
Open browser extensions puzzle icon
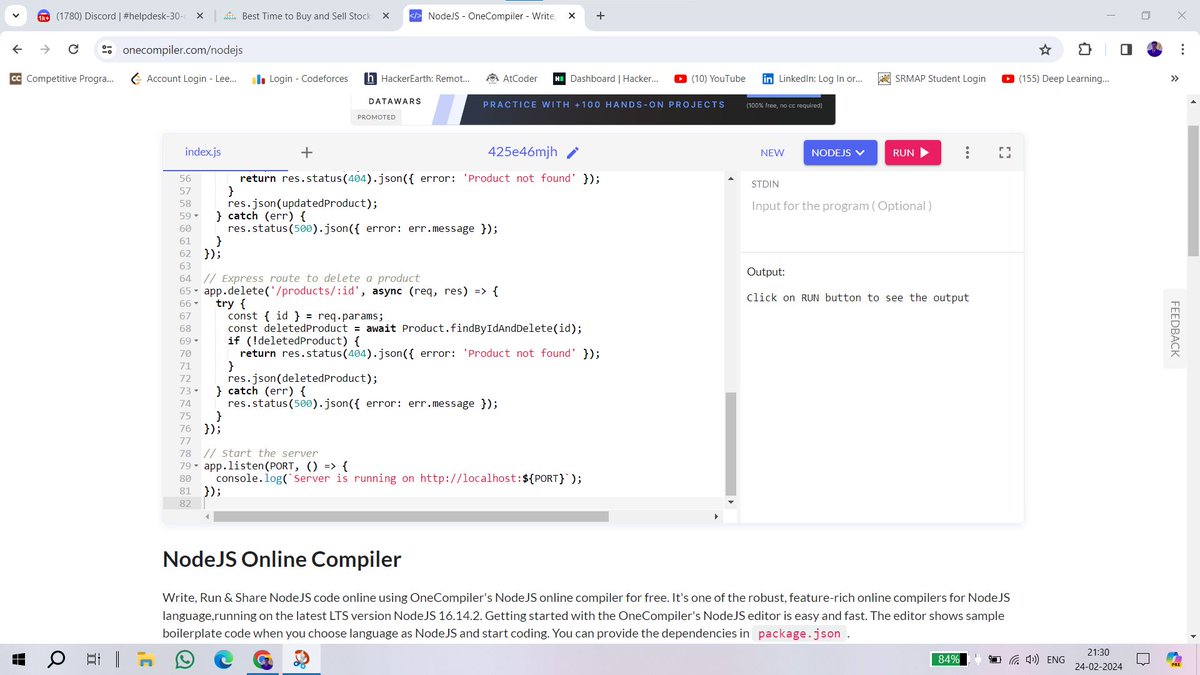click(x=1085, y=49)
